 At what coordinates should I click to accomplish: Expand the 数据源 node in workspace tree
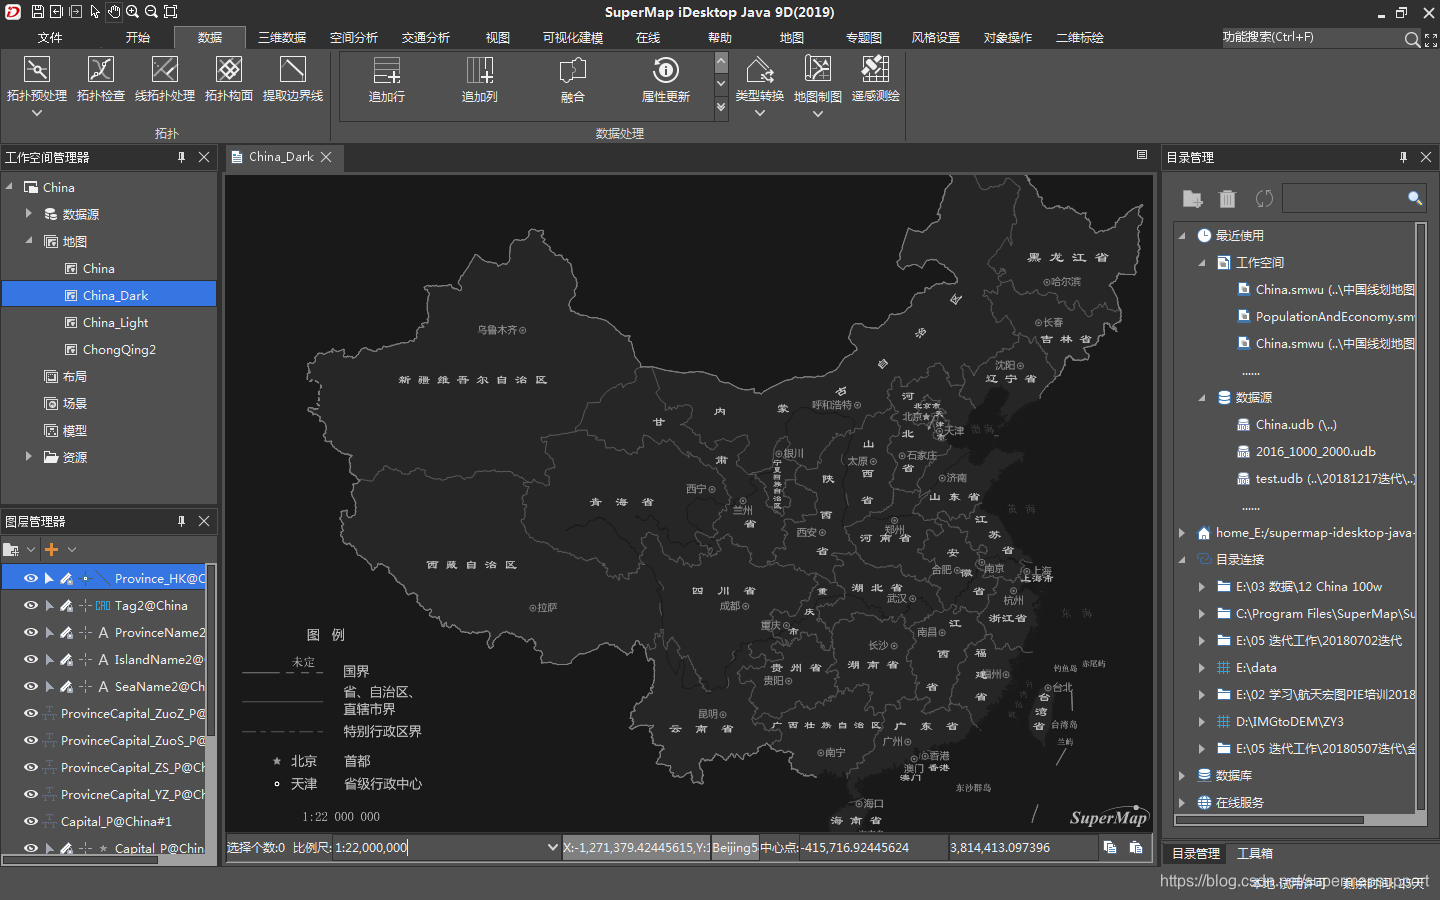[28, 213]
